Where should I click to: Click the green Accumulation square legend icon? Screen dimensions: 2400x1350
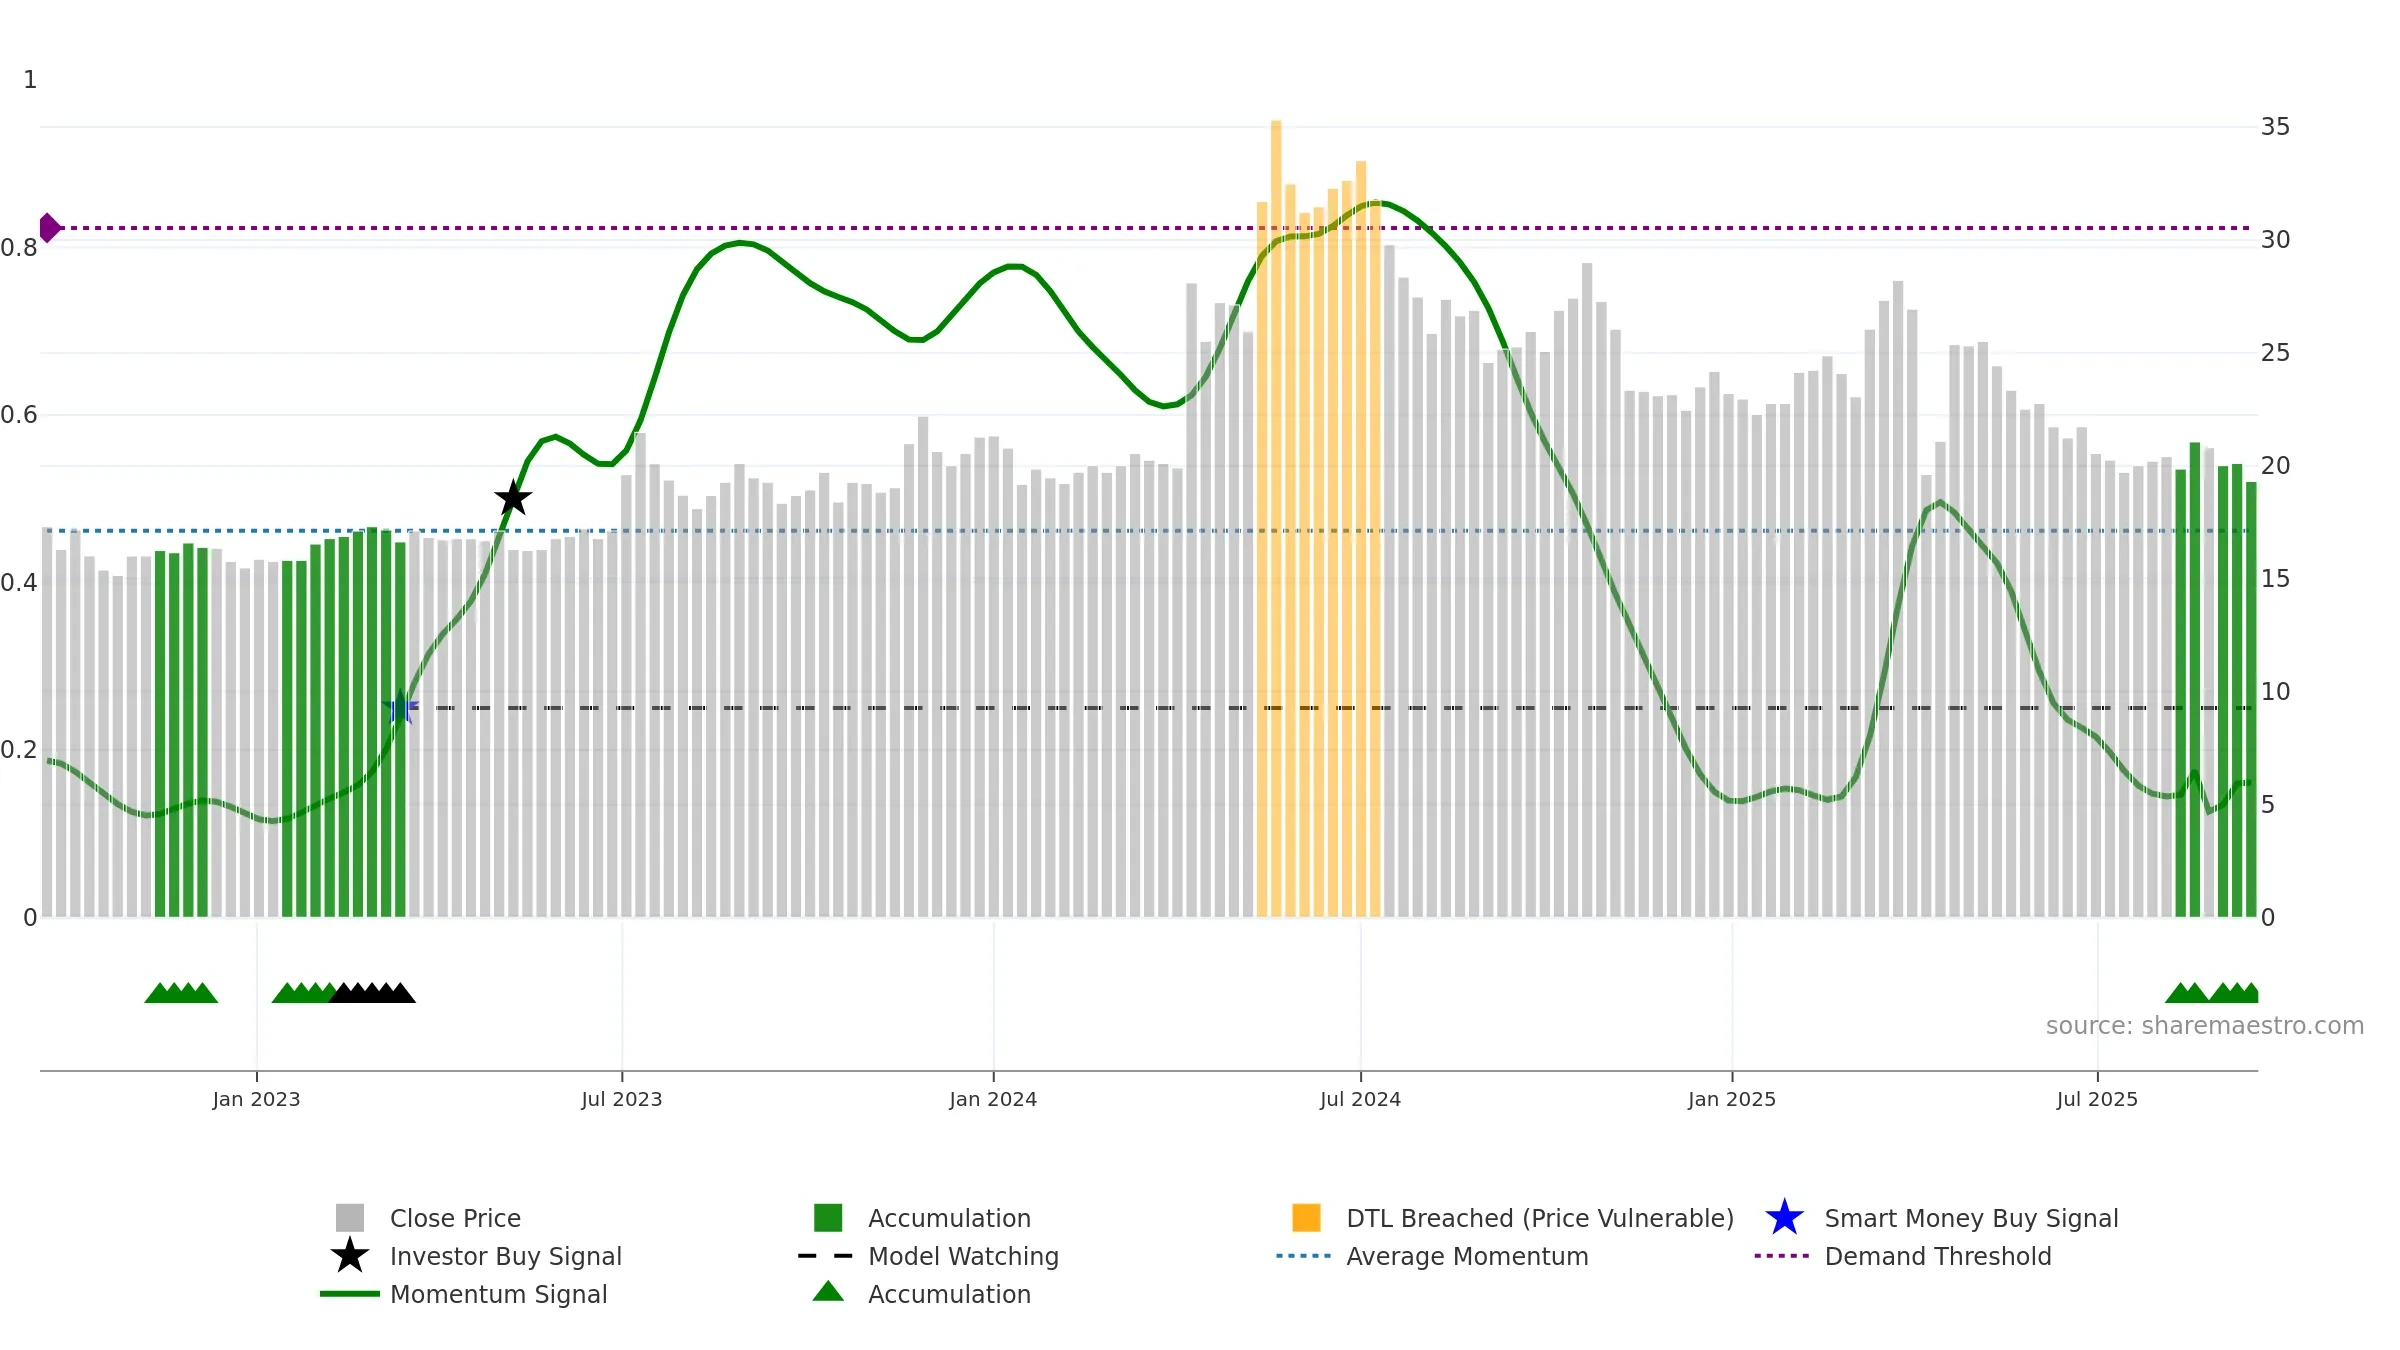pos(828,1218)
